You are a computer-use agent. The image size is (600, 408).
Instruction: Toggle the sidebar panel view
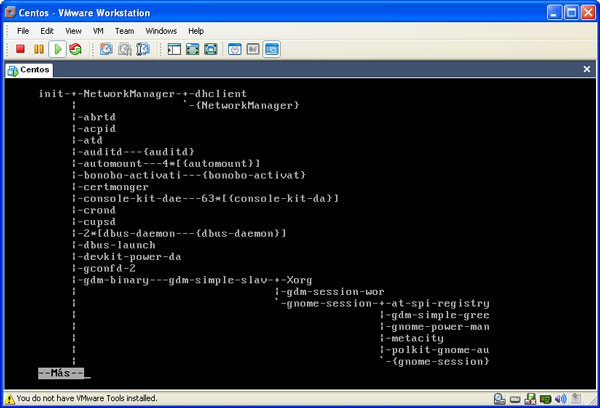coord(173,49)
